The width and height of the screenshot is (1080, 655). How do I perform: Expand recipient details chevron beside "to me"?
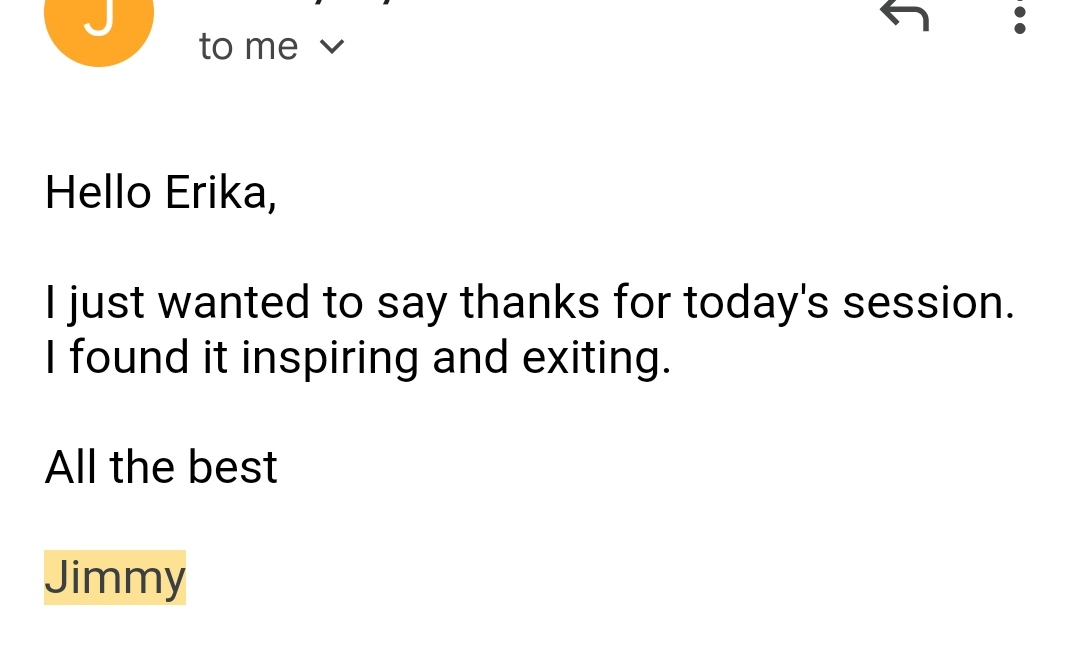coord(332,47)
